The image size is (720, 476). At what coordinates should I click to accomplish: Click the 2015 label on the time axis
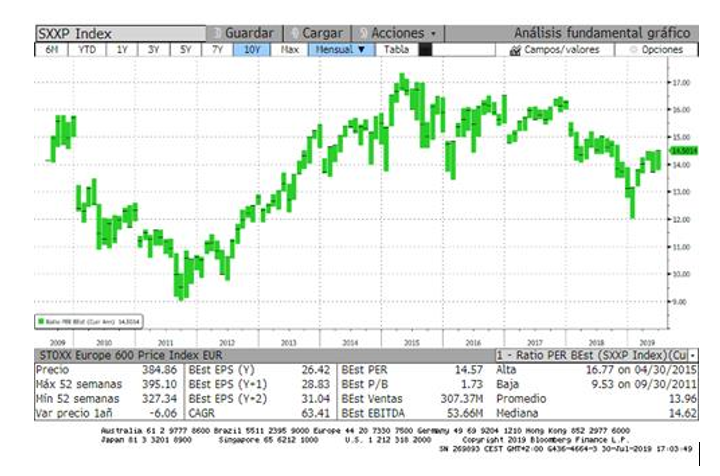coord(411,343)
